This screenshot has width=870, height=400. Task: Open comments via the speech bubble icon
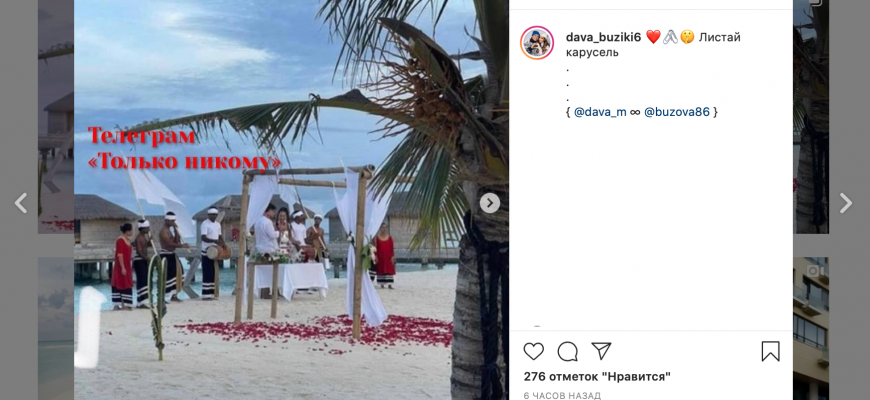point(568,351)
